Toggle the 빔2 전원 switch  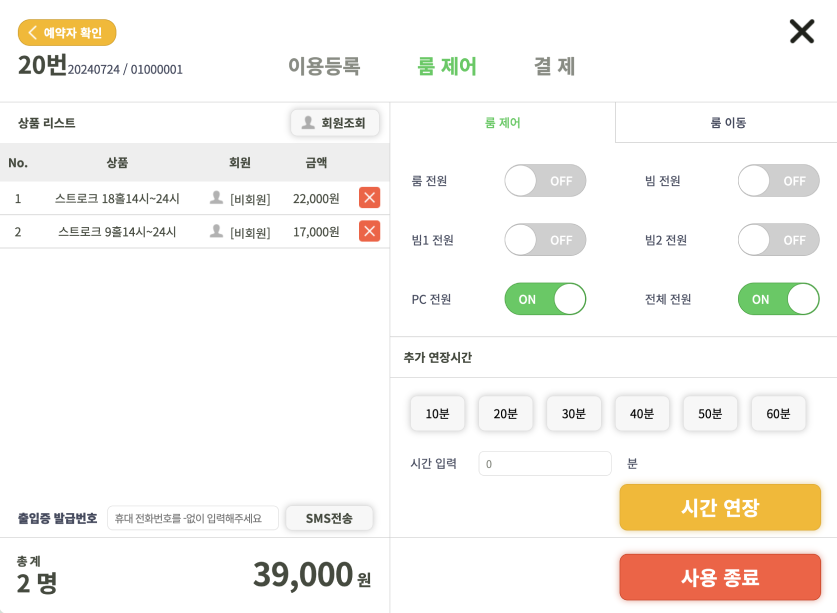click(x=778, y=240)
